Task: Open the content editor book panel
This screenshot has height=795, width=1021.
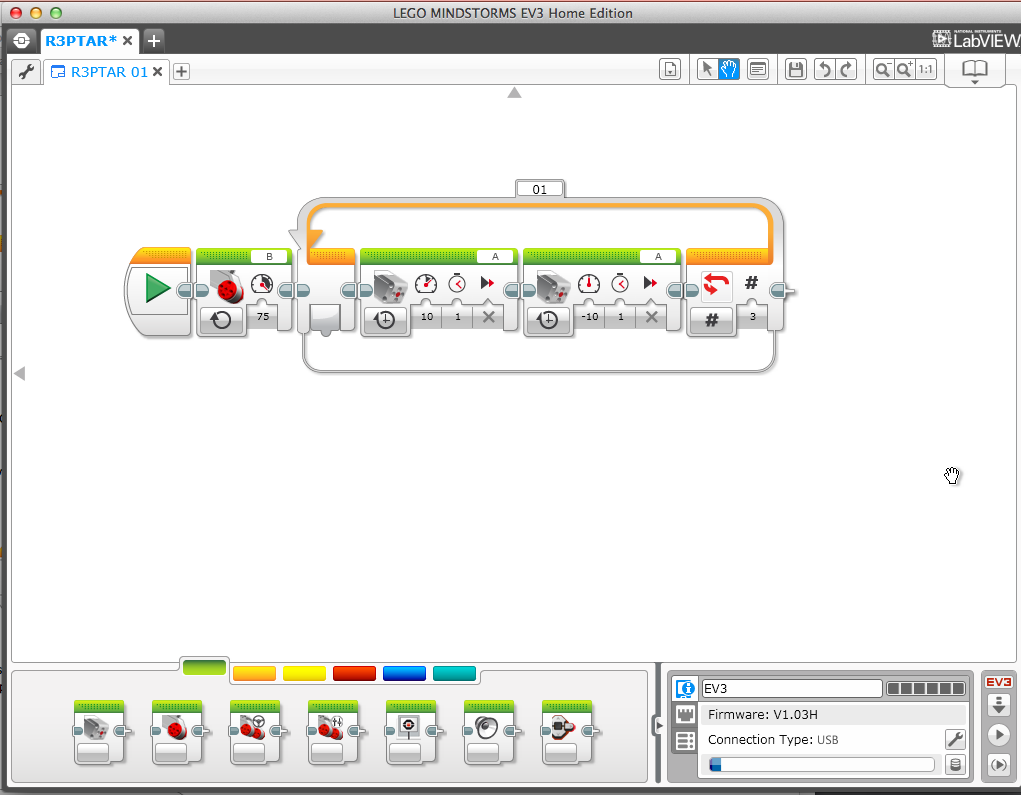Action: coord(975,70)
